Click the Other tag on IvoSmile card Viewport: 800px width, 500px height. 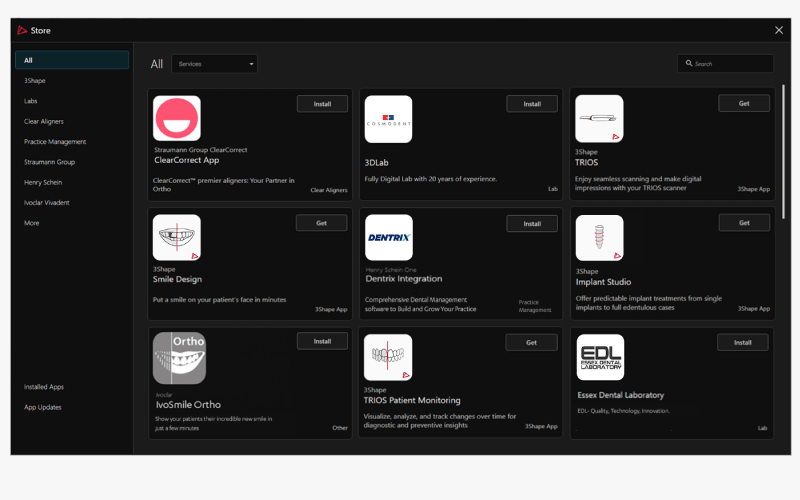coord(340,428)
